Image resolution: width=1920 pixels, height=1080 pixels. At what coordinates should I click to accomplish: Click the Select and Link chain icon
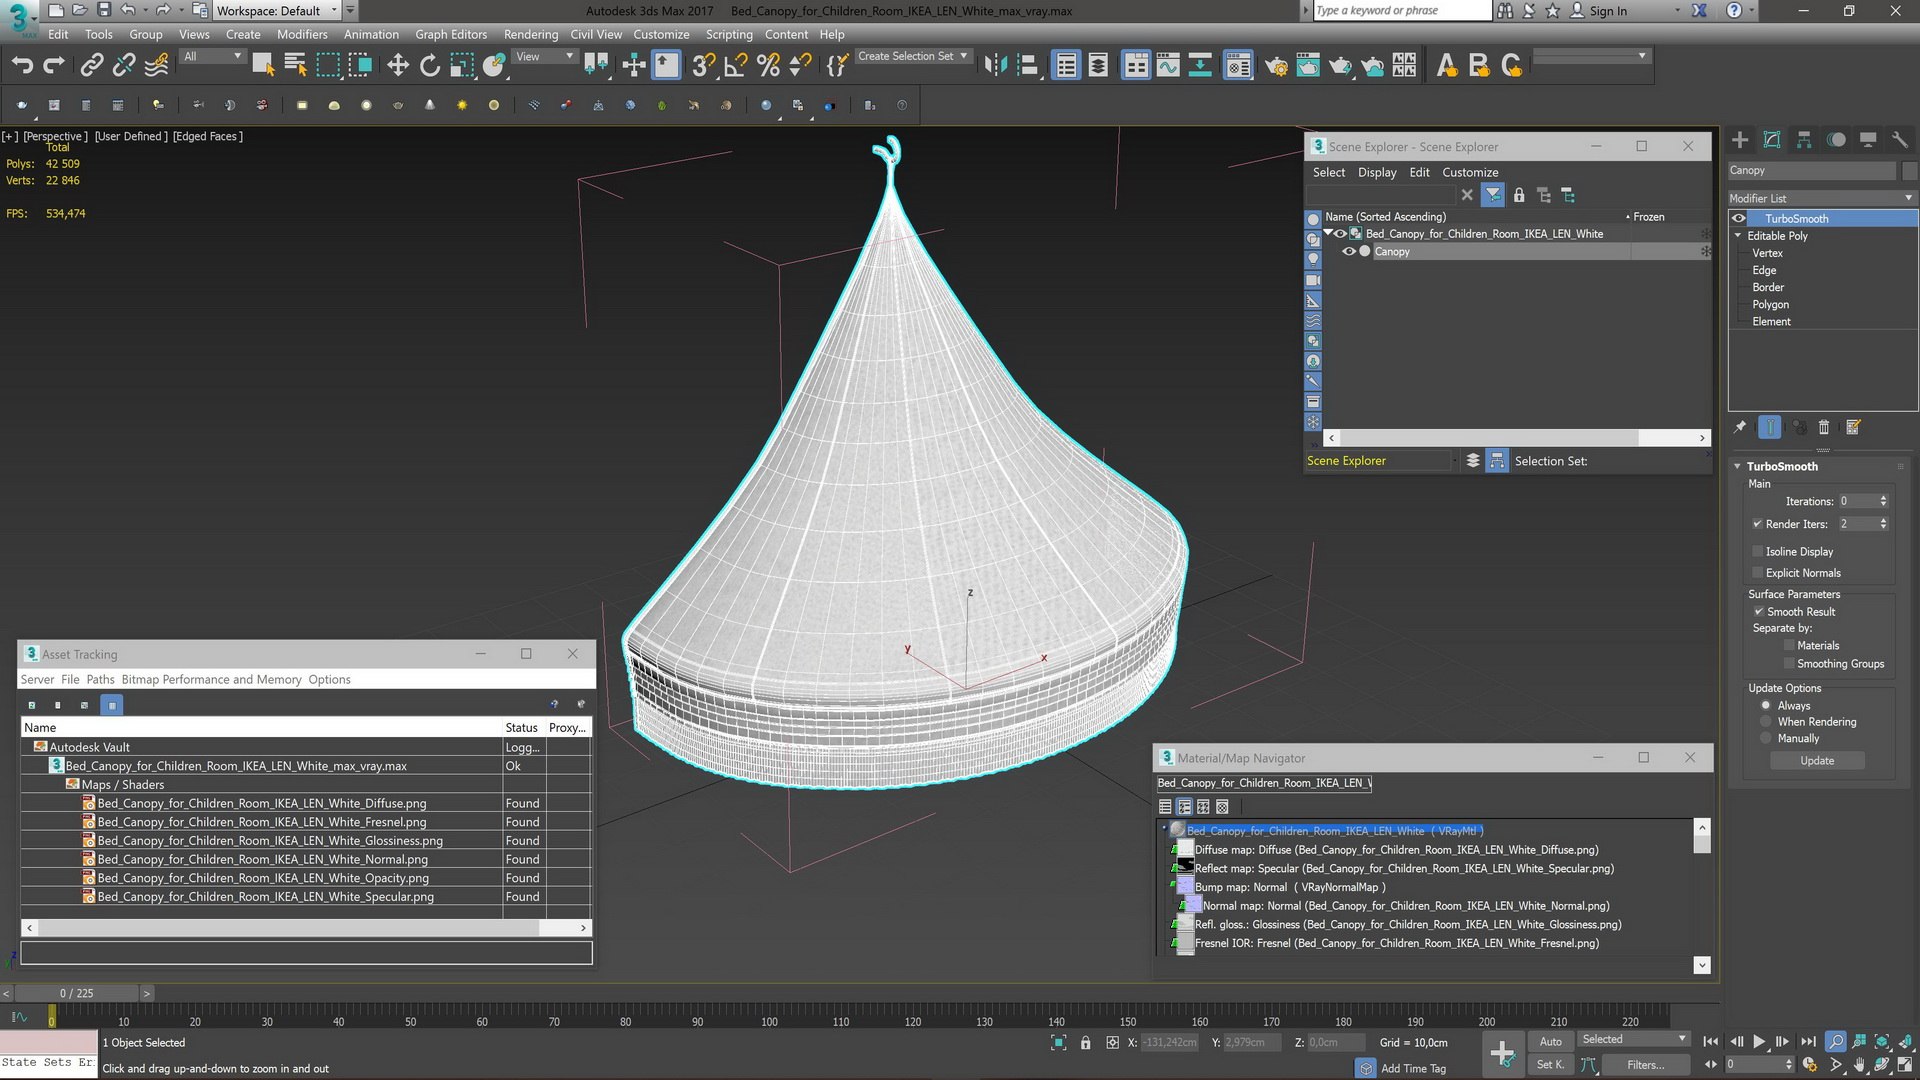pos(91,66)
